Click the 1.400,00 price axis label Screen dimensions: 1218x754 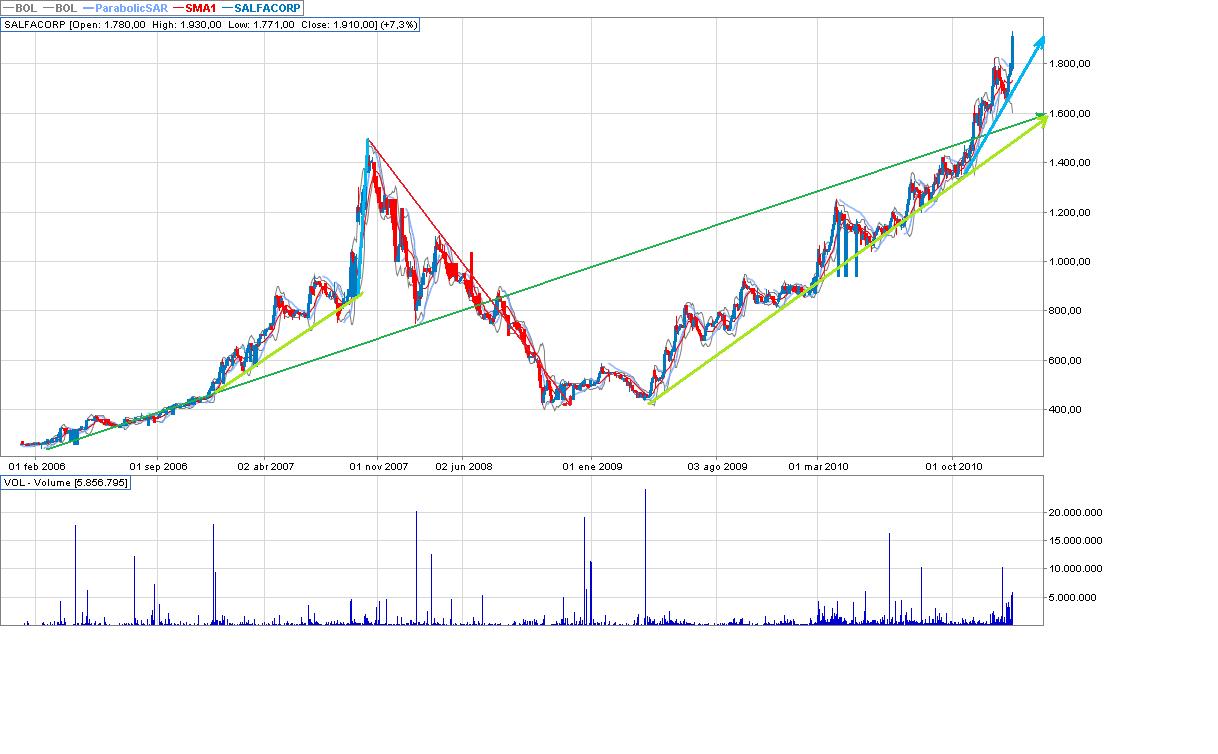pos(1069,162)
